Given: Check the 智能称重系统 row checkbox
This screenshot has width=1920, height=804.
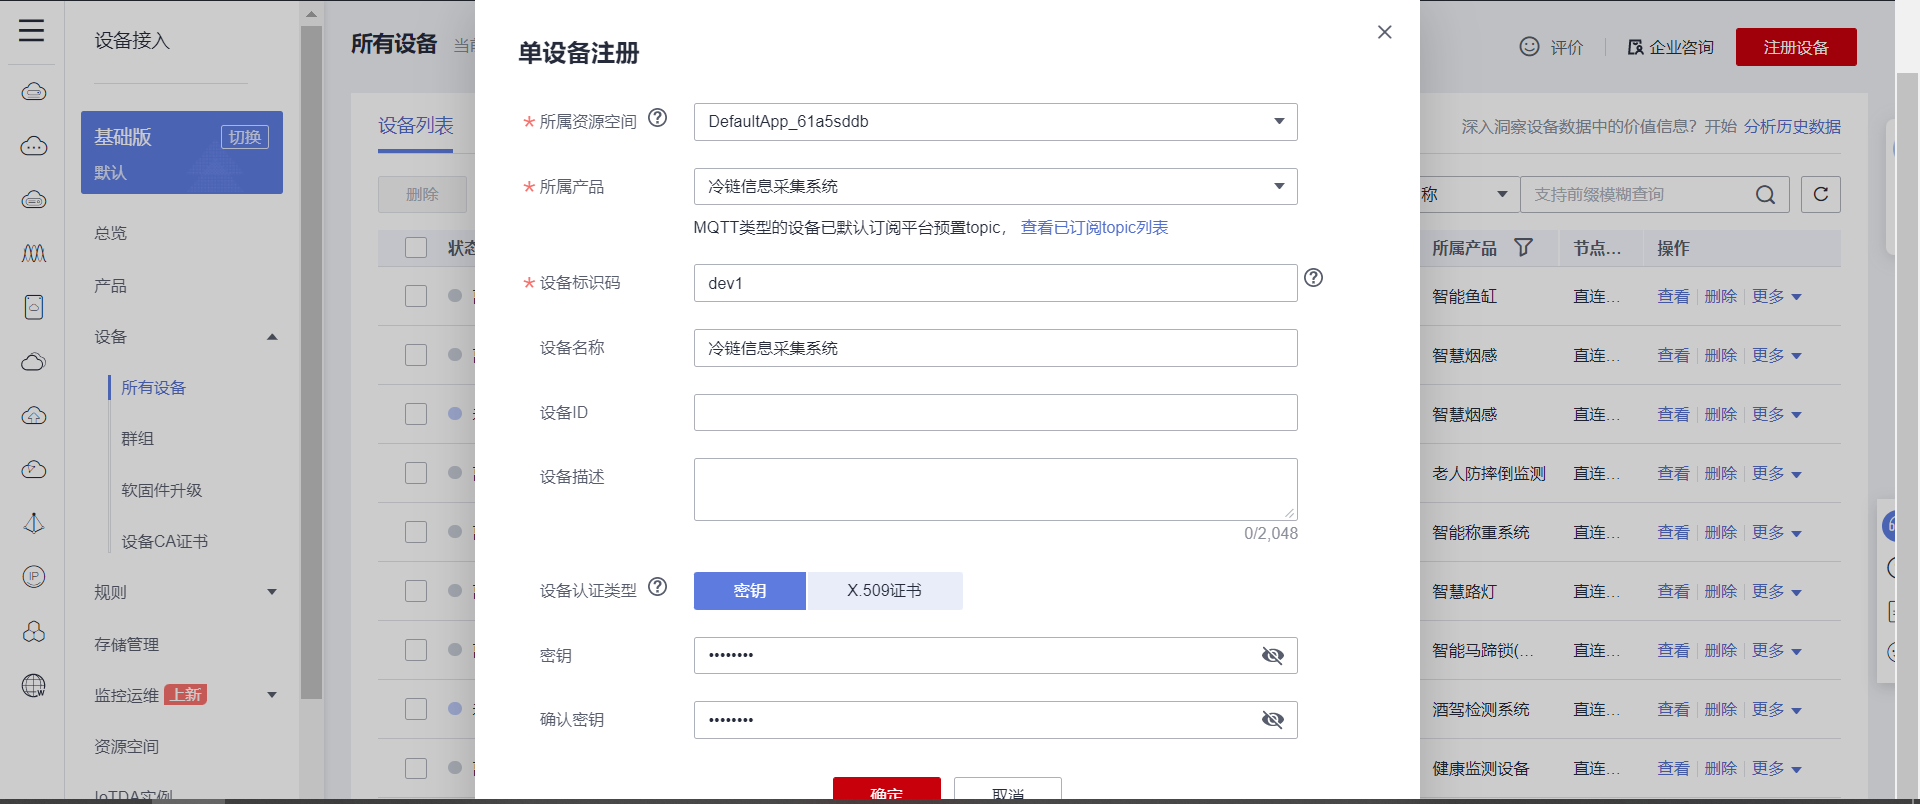Looking at the screenshot, I should [416, 532].
